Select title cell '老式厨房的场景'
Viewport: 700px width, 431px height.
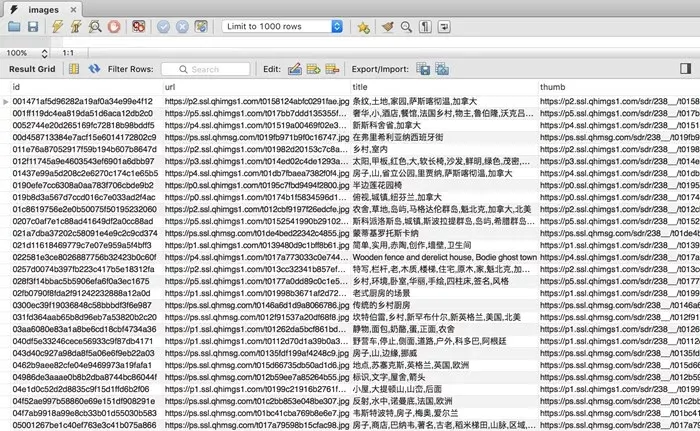(445, 293)
